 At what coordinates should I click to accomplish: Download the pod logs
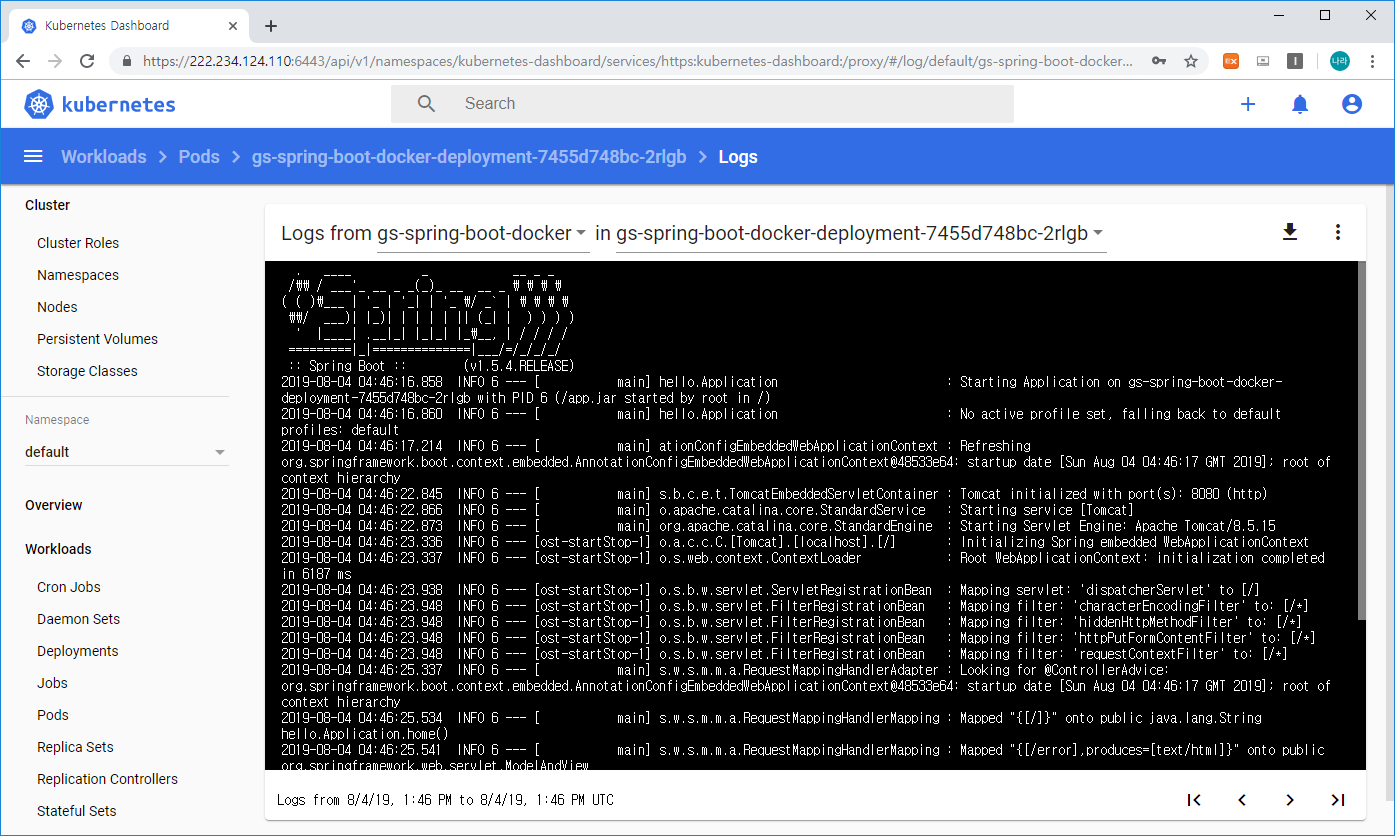pyautogui.click(x=1290, y=232)
